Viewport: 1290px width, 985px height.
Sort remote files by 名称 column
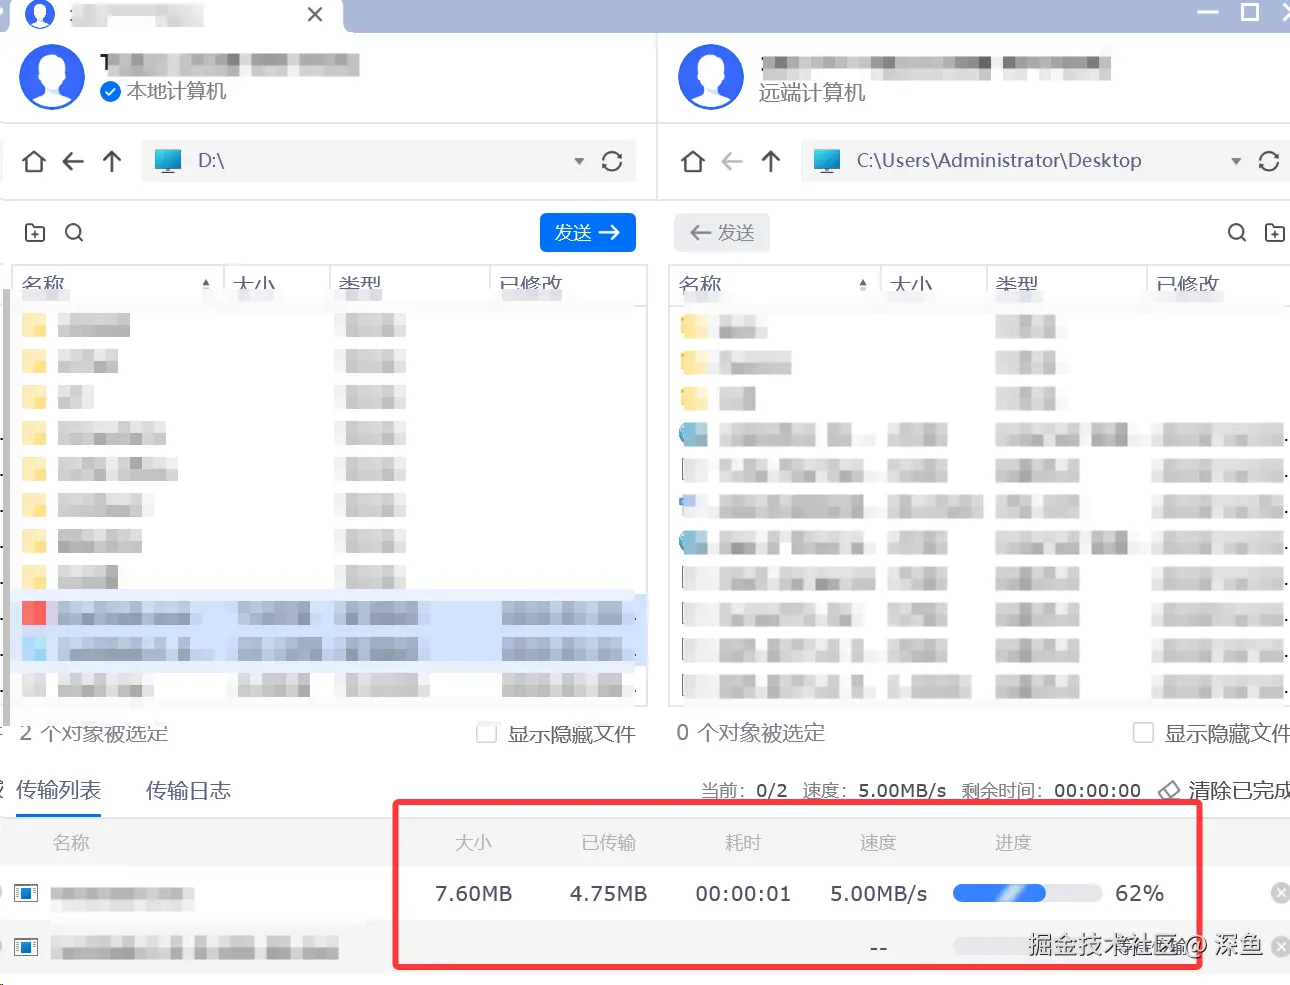pyautogui.click(x=773, y=284)
